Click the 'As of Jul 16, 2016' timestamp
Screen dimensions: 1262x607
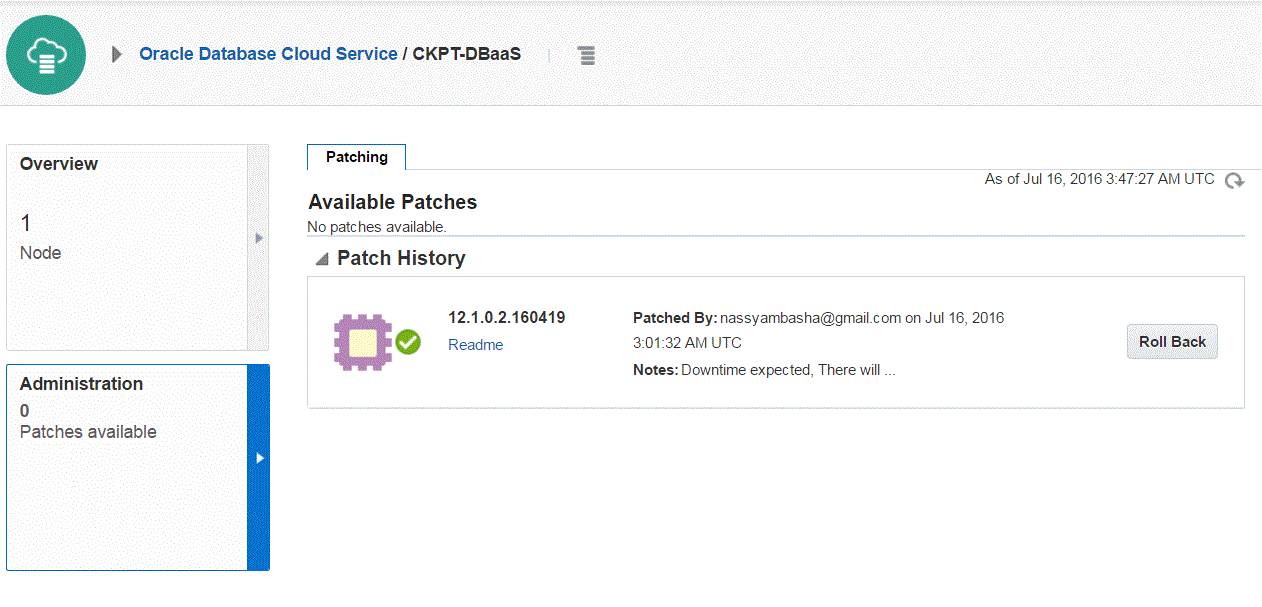(x=1099, y=179)
